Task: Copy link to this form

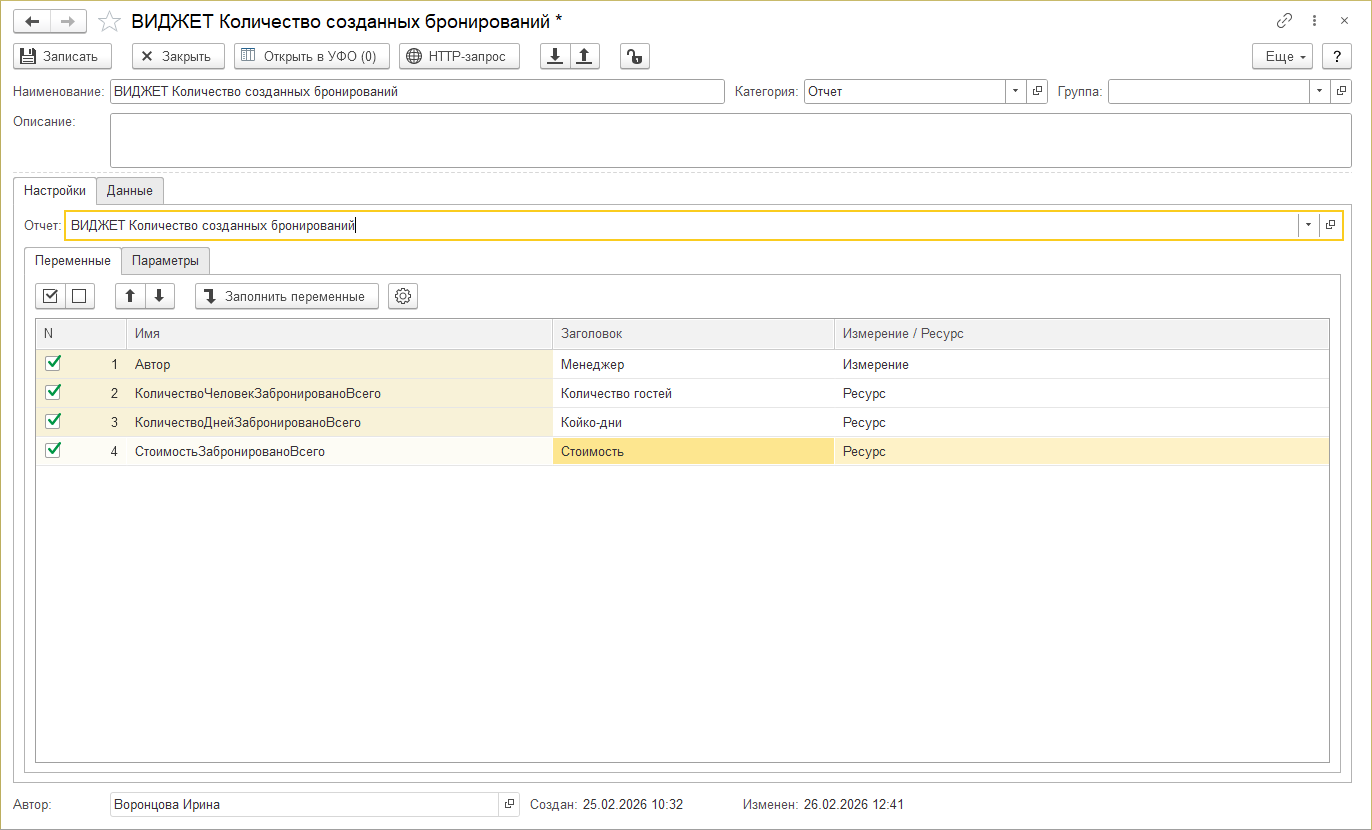Action: [x=1285, y=21]
